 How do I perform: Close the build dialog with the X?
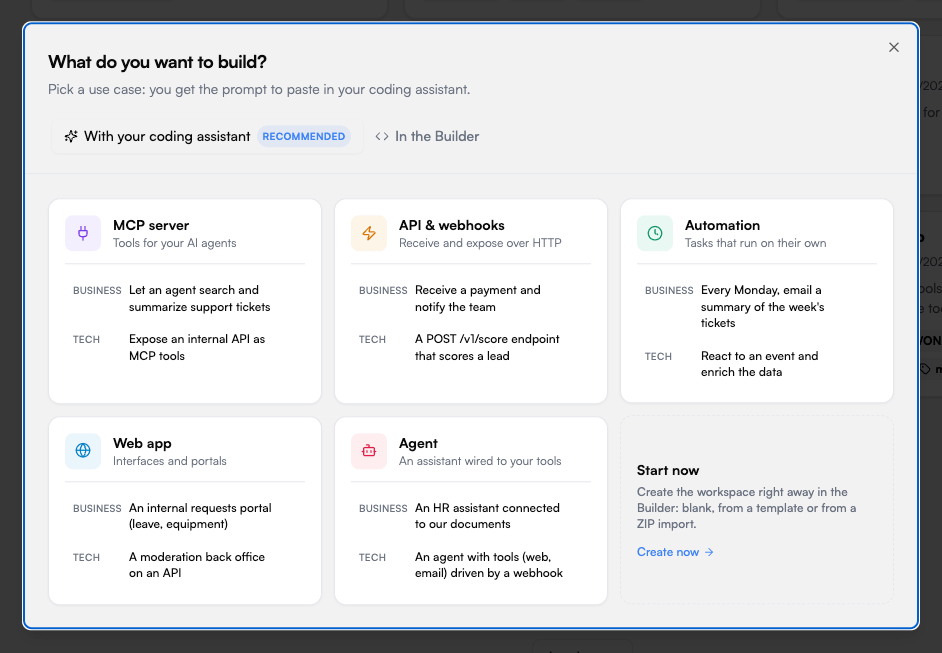pyautogui.click(x=894, y=47)
